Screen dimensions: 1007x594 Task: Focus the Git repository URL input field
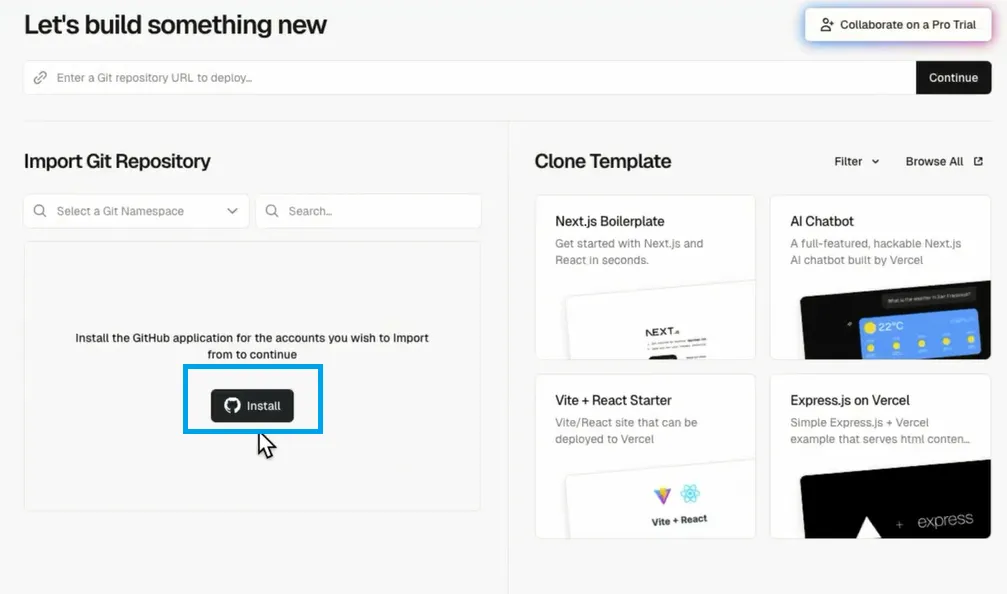click(x=470, y=78)
